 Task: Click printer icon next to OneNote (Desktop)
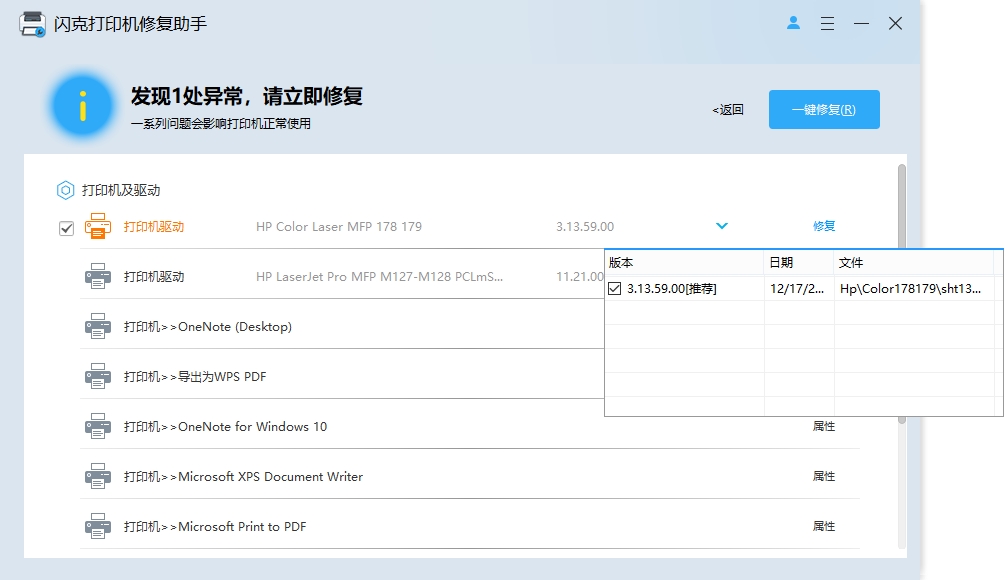98,326
